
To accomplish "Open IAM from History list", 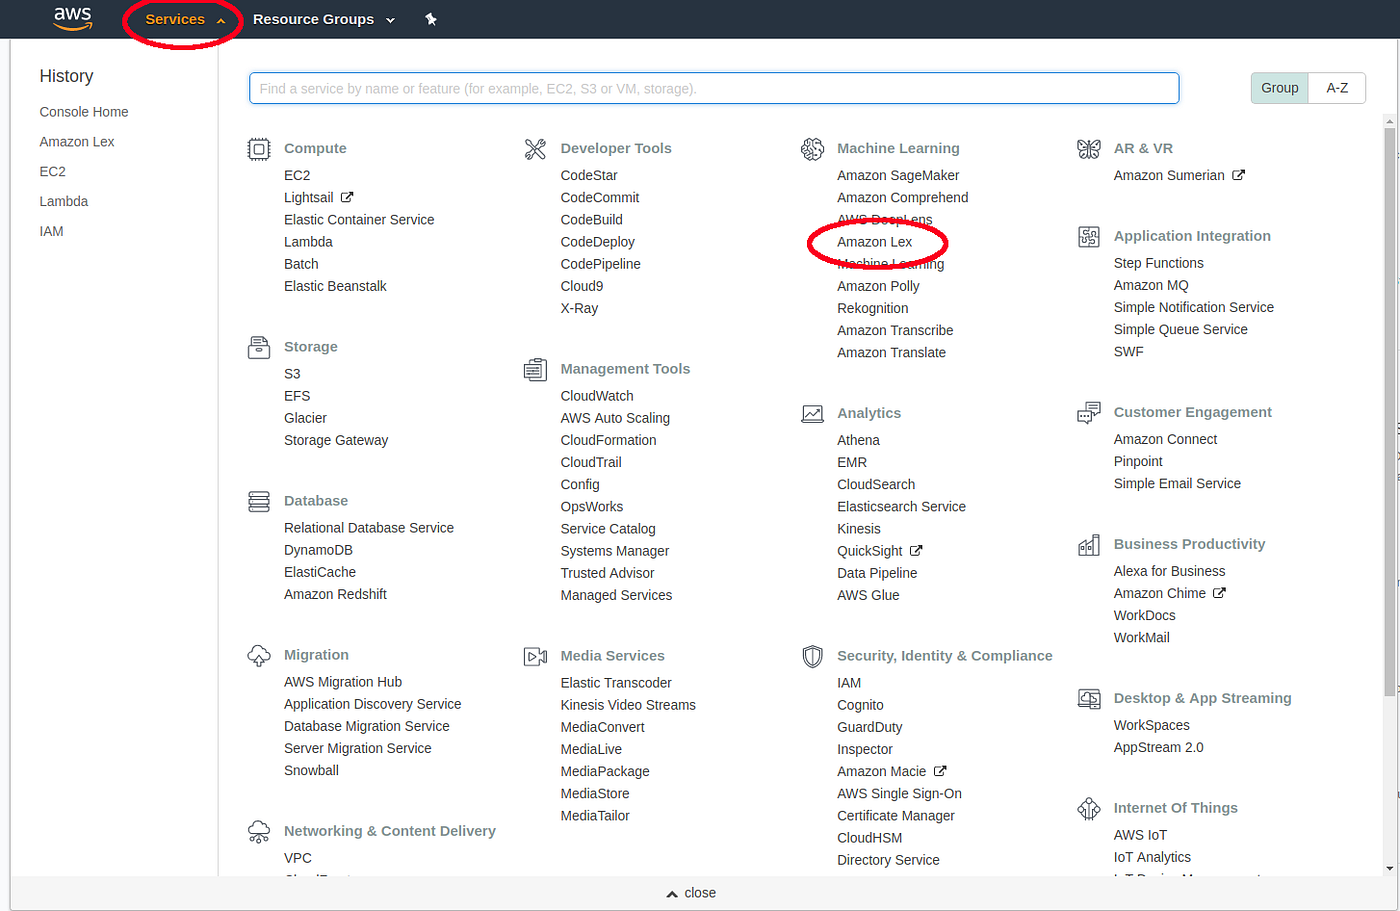I will [52, 231].
